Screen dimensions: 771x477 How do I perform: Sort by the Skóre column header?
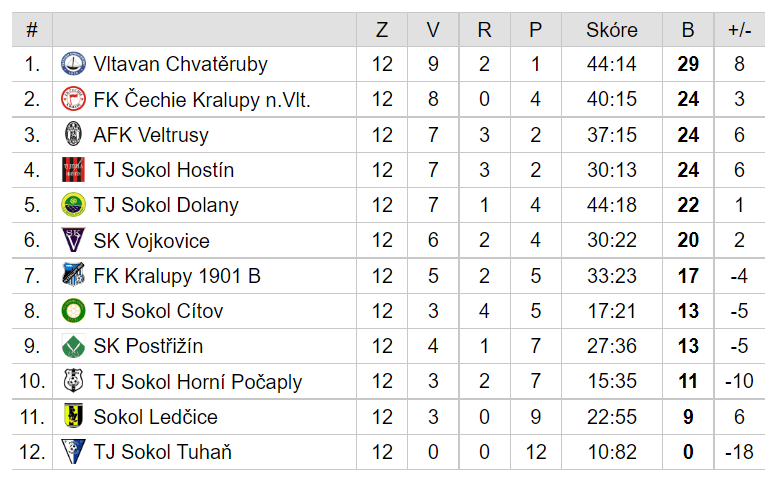coord(612,30)
